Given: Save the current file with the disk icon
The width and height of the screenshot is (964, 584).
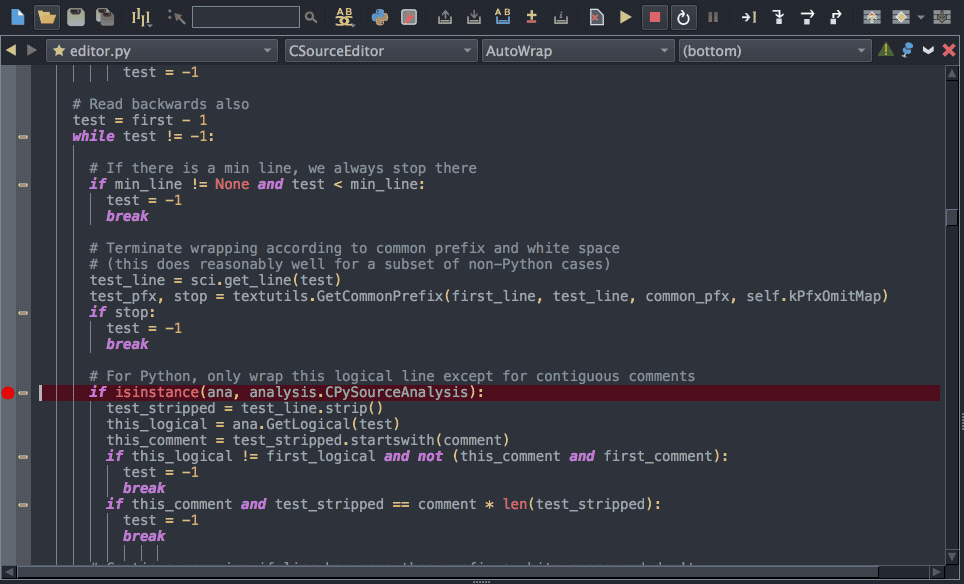Looking at the screenshot, I should pyautogui.click(x=76, y=17).
